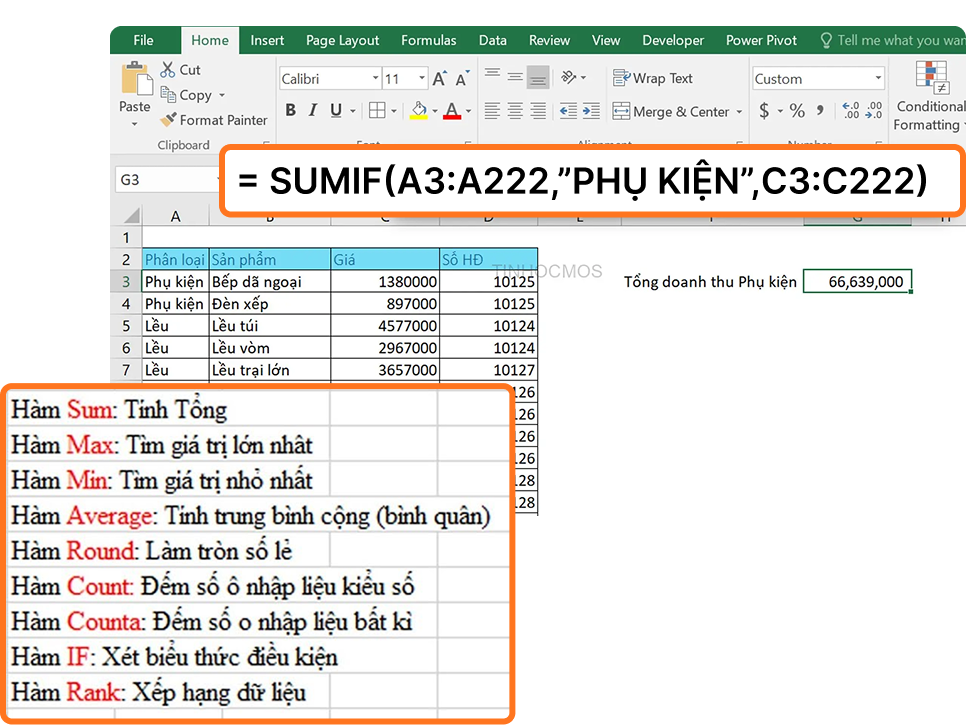Click the Increase Font Size icon
This screenshot has width=966, height=725.
coord(436,77)
